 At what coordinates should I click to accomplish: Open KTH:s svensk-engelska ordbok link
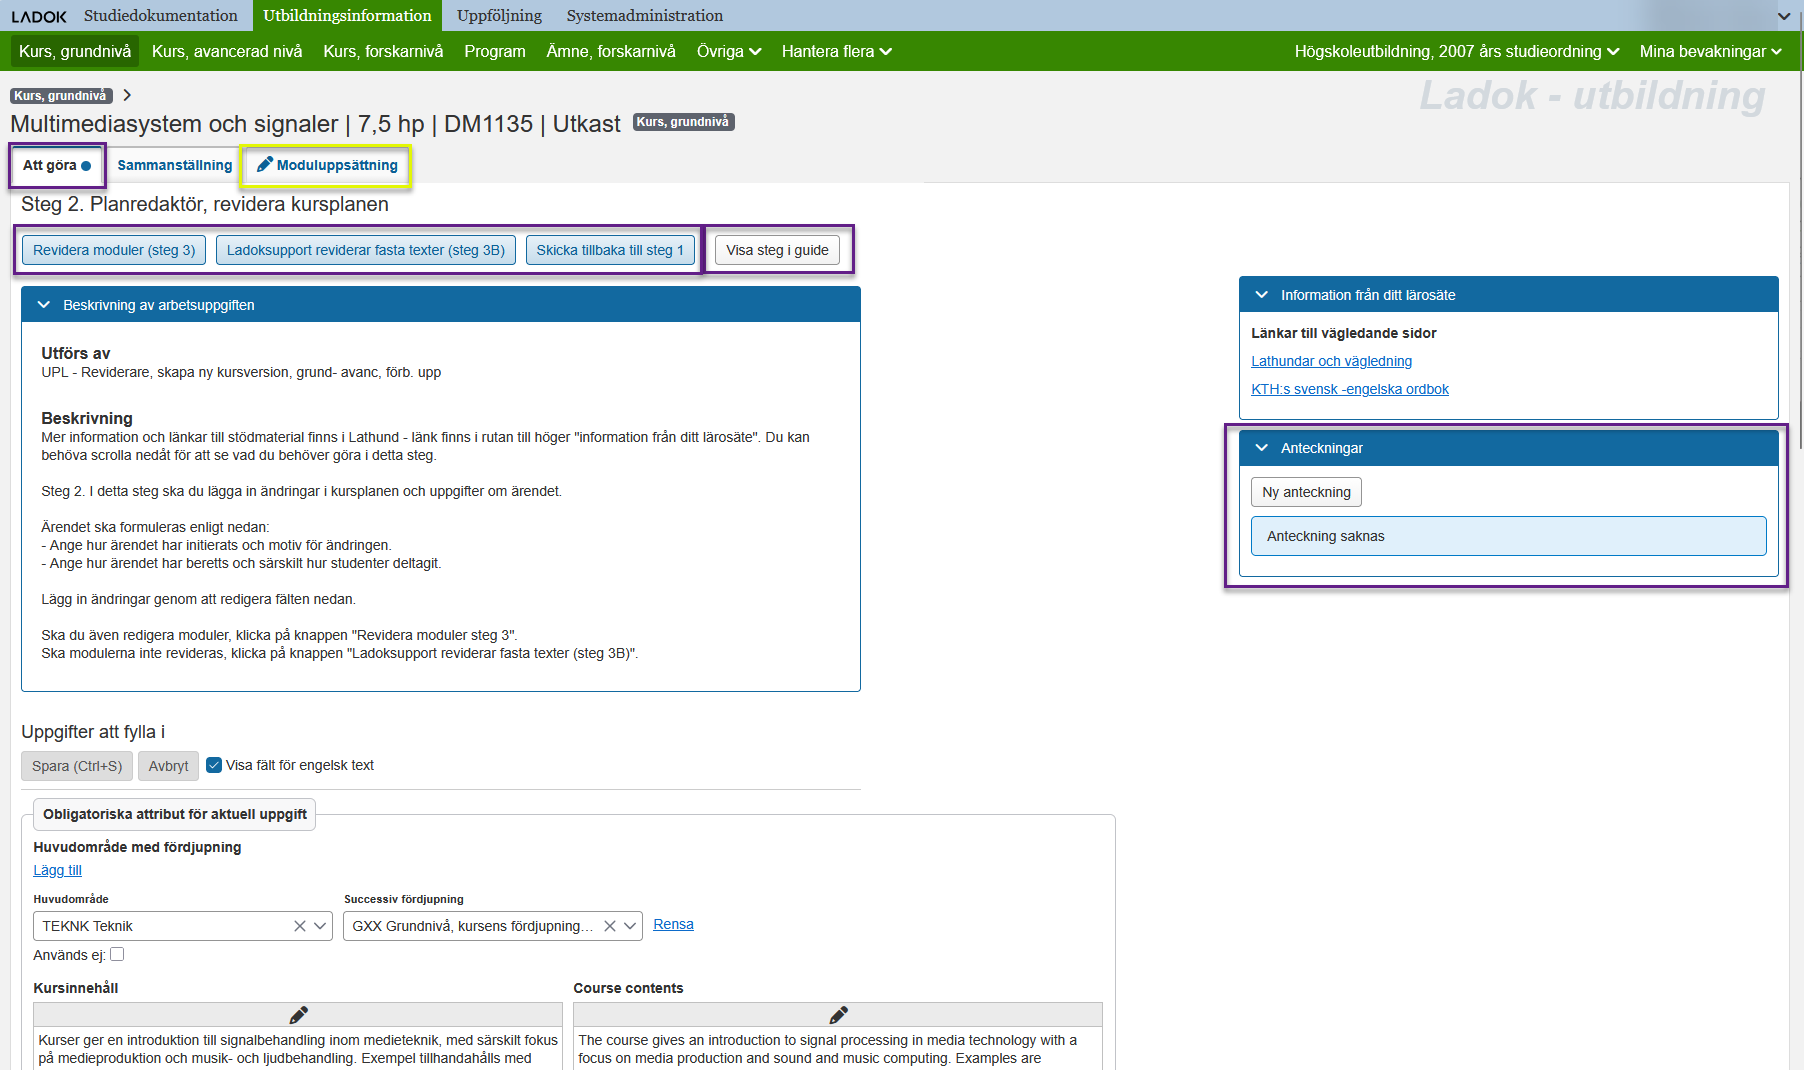point(1349,389)
